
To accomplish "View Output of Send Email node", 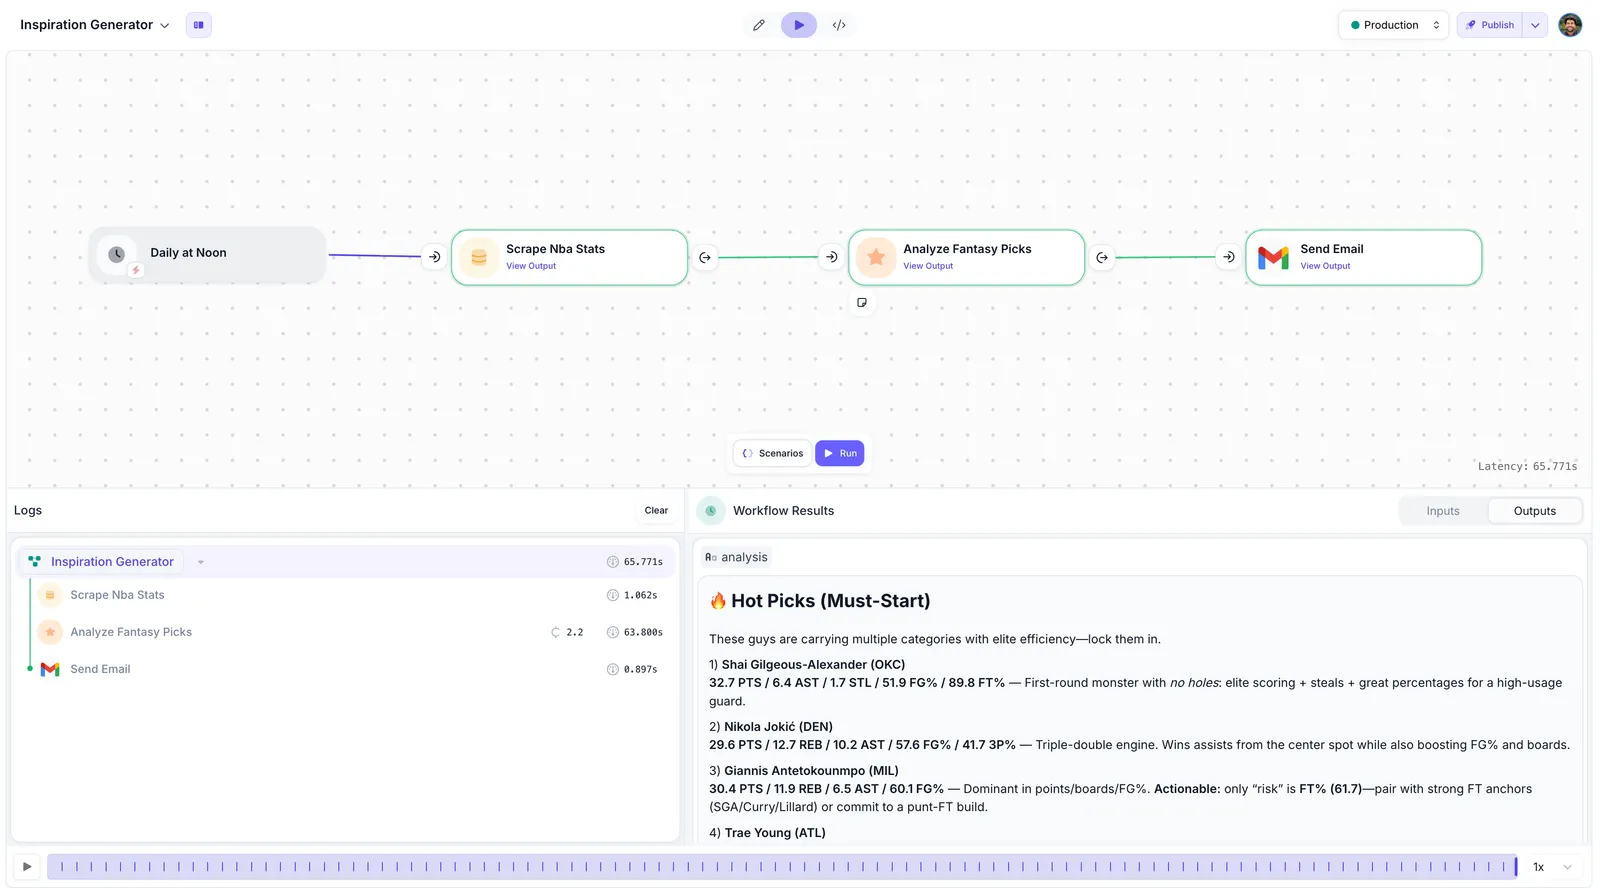I will [1325, 266].
